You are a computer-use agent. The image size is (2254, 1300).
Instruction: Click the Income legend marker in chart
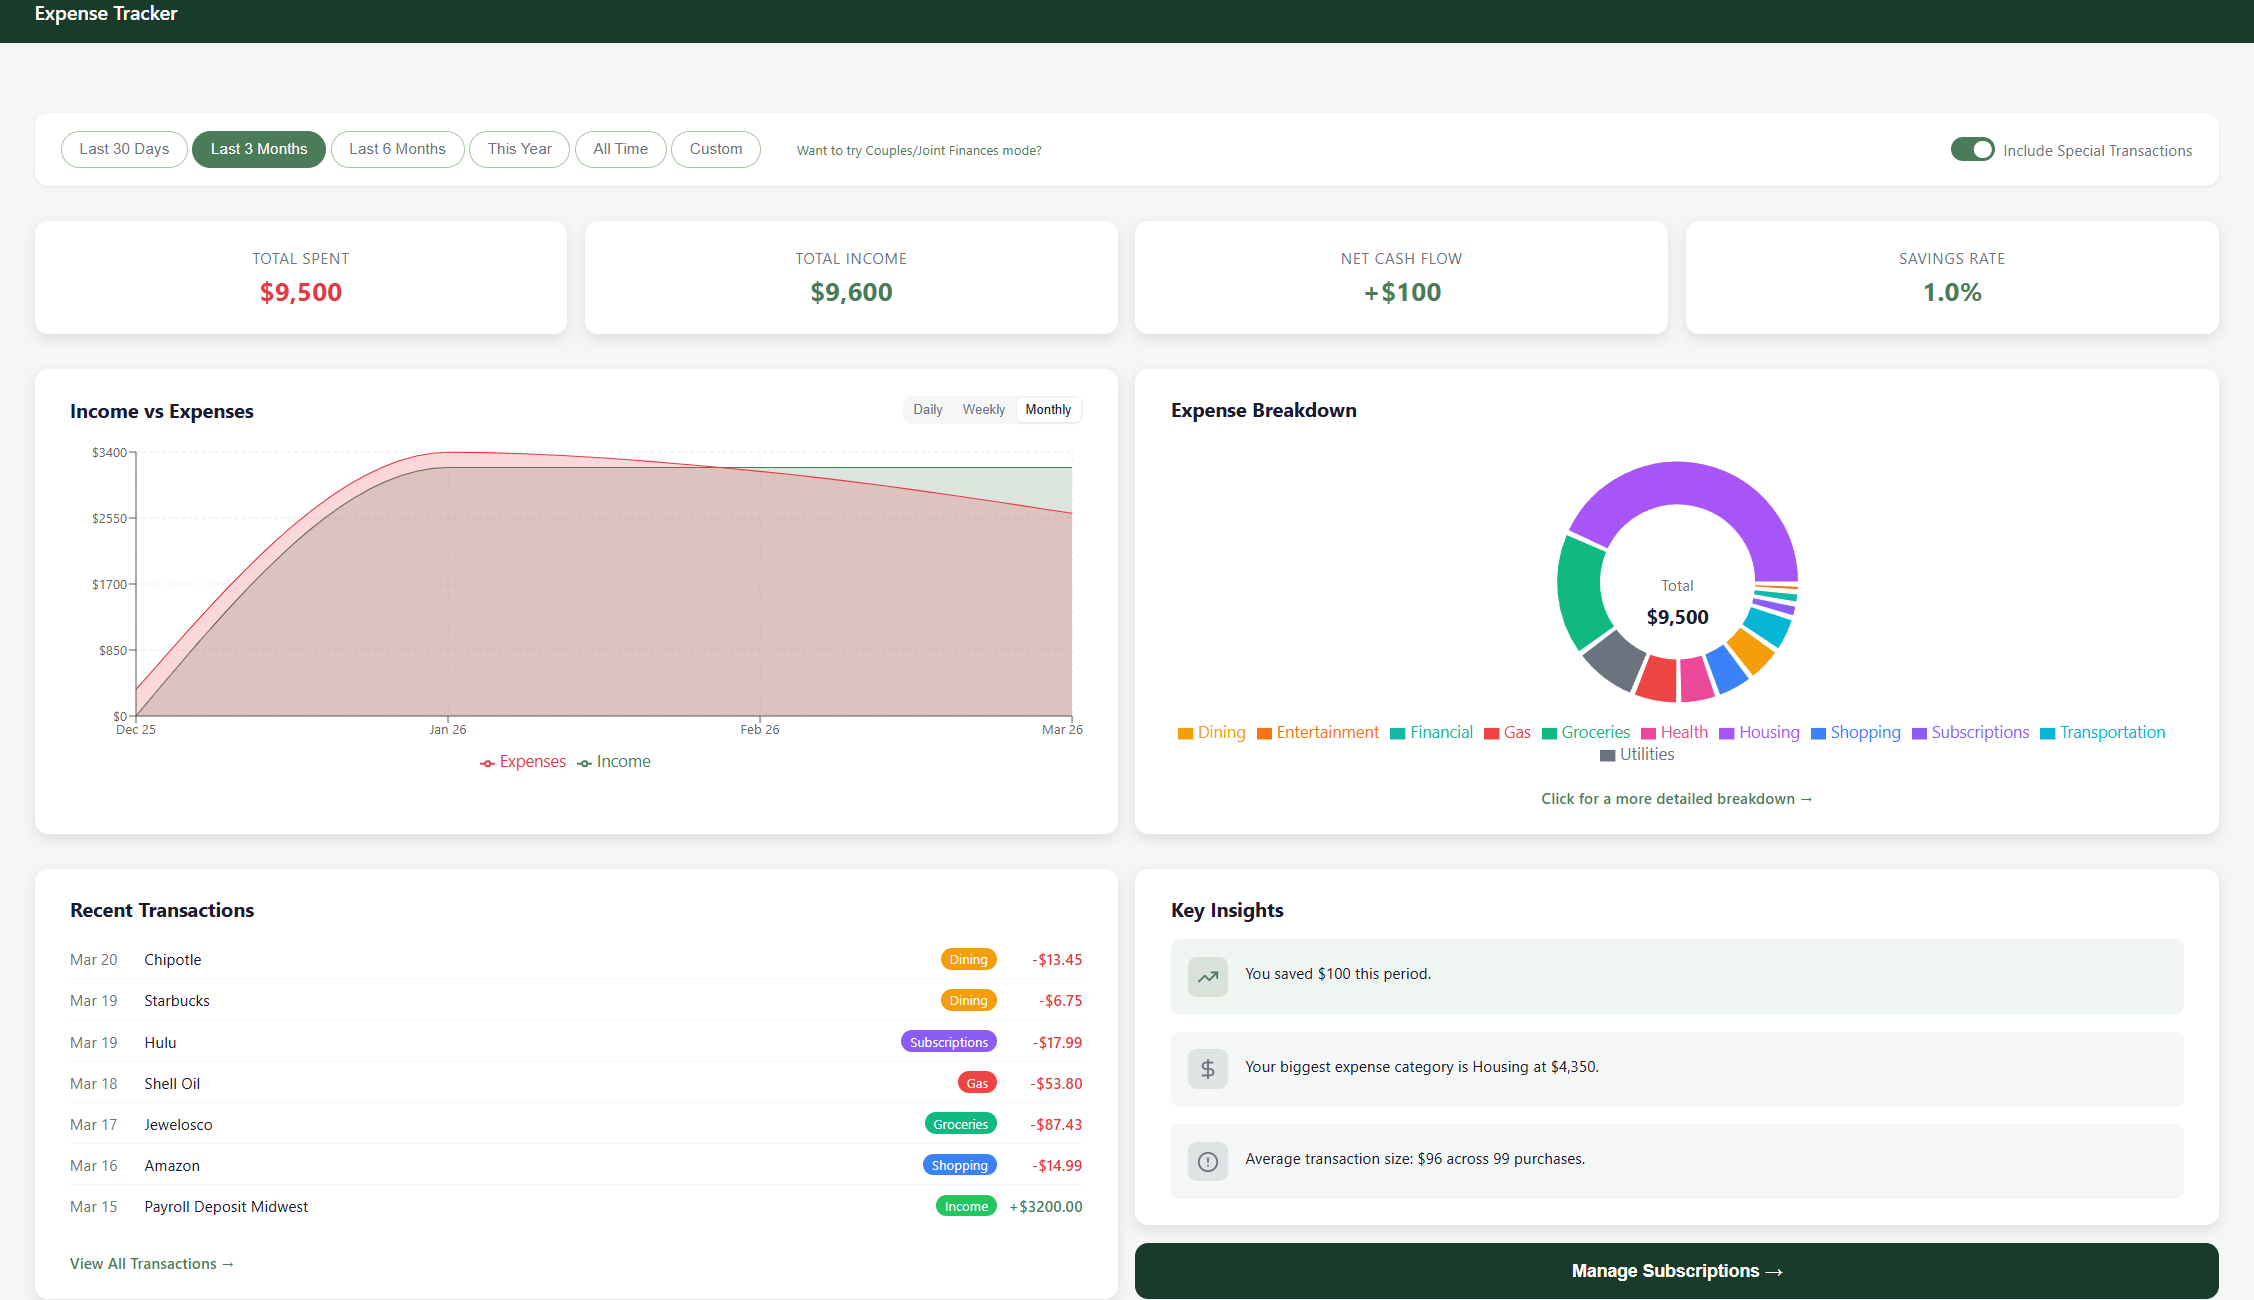[x=584, y=763]
